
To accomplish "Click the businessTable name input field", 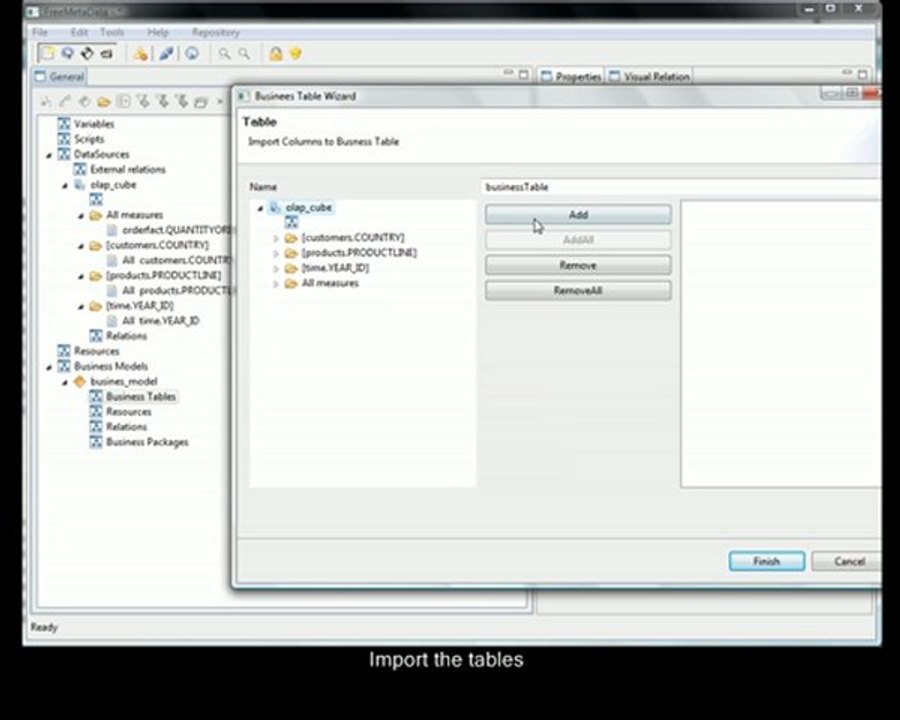I will [x=681, y=187].
